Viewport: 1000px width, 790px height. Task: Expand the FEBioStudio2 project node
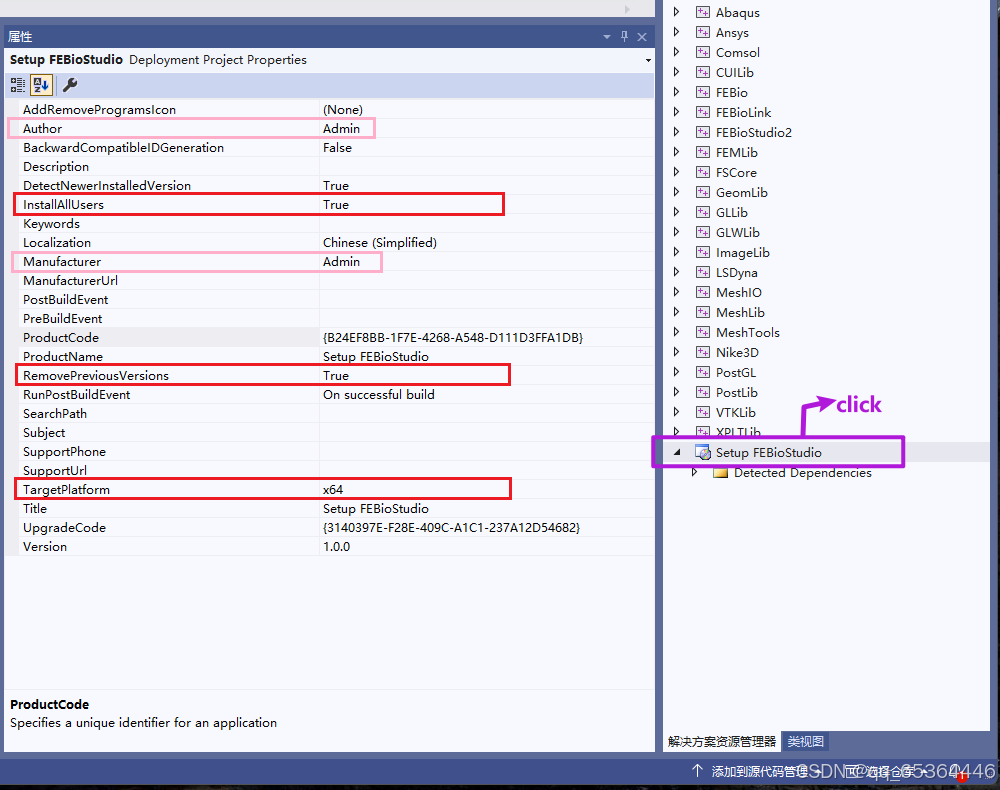tap(677, 132)
